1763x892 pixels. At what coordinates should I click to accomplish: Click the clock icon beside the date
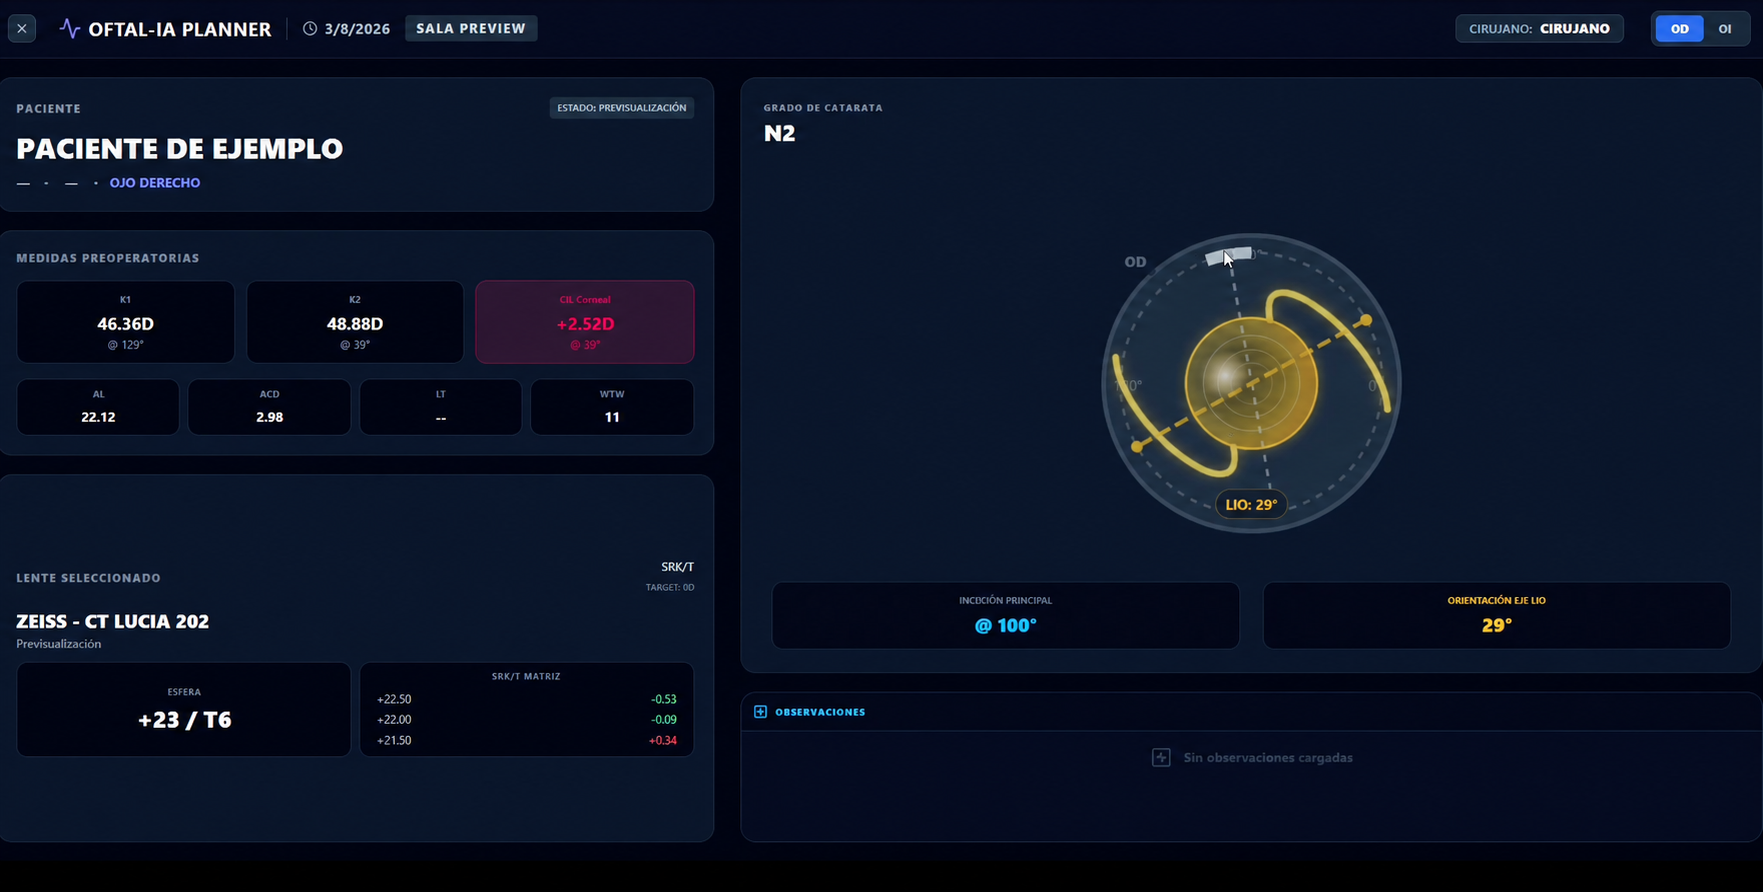(310, 29)
